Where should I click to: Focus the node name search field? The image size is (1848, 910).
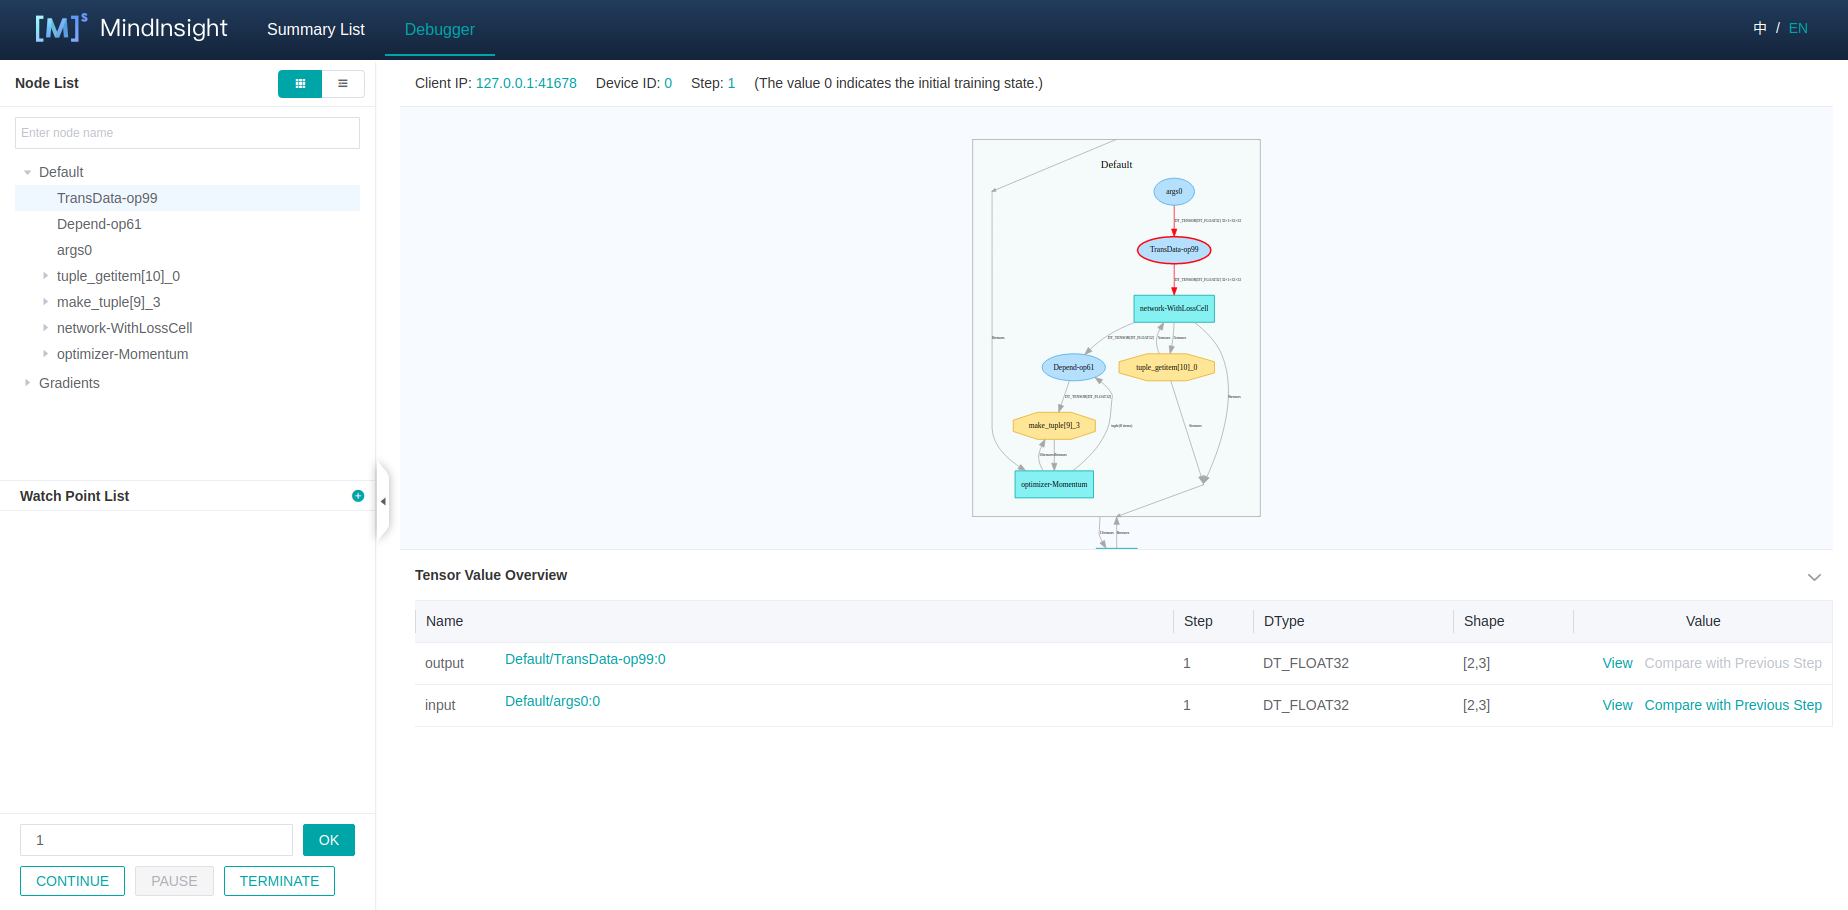187,133
